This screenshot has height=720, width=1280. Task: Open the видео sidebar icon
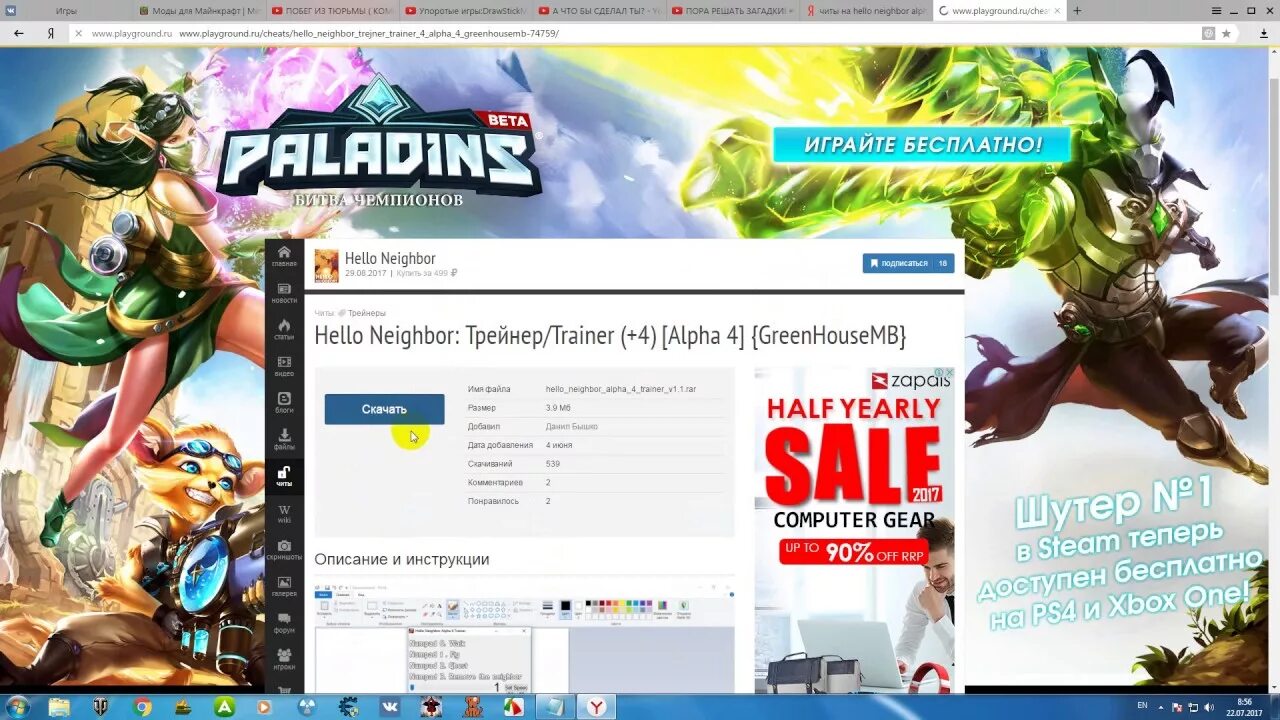click(x=284, y=366)
